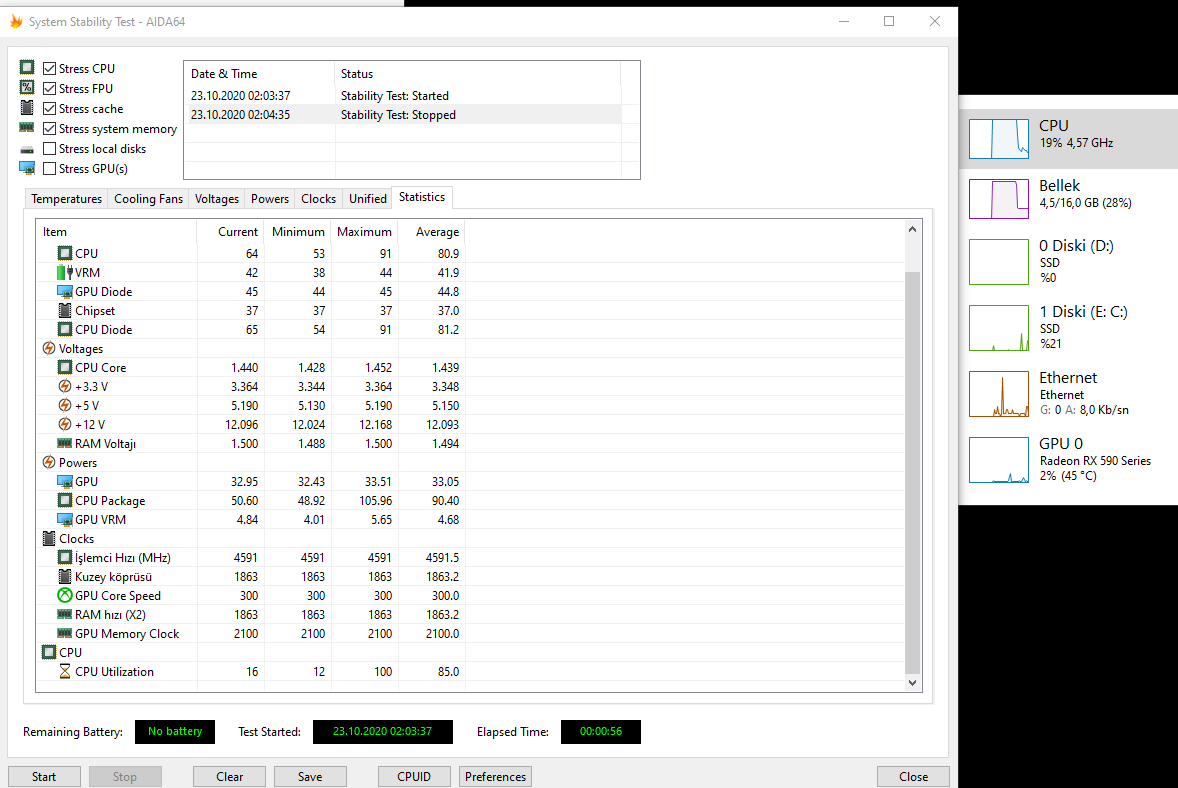Click the Stress CPU chip icon
The height and width of the screenshot is (788, 1178).
27,68
